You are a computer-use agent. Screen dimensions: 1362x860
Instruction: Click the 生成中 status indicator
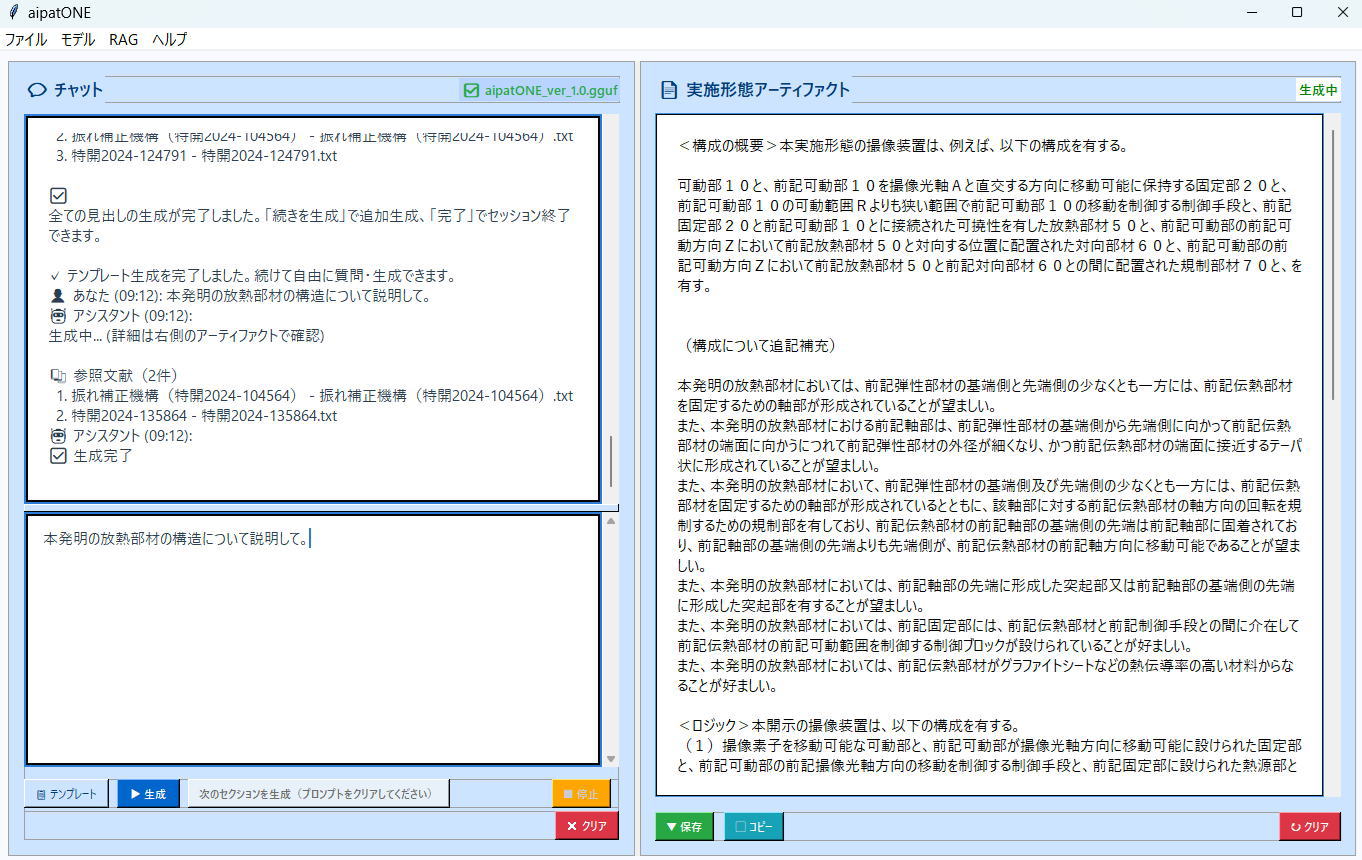click(x=1317, y=90)
